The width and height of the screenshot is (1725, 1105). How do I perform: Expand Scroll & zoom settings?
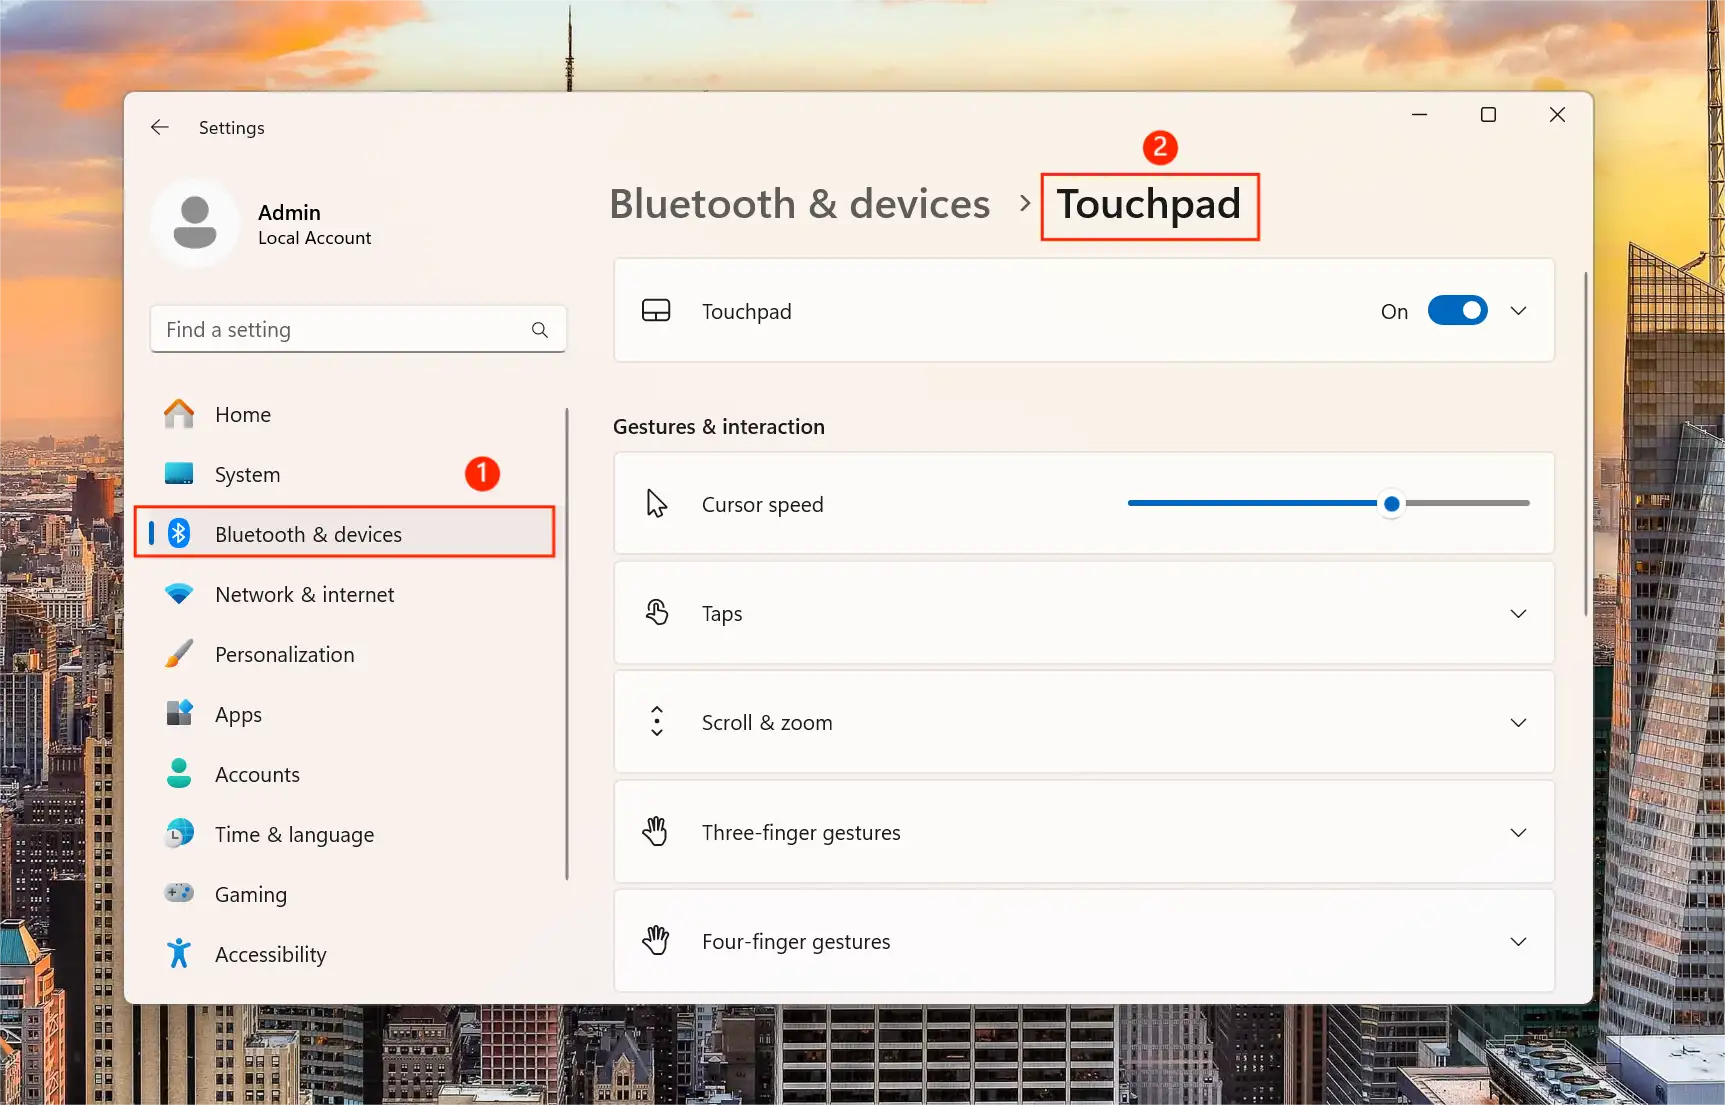point(1518,723)
